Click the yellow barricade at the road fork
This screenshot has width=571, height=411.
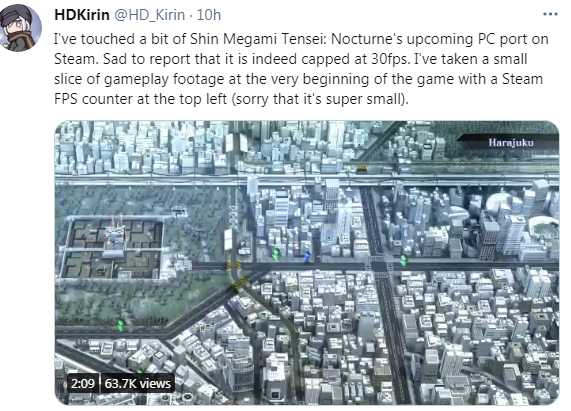(233, 265)
